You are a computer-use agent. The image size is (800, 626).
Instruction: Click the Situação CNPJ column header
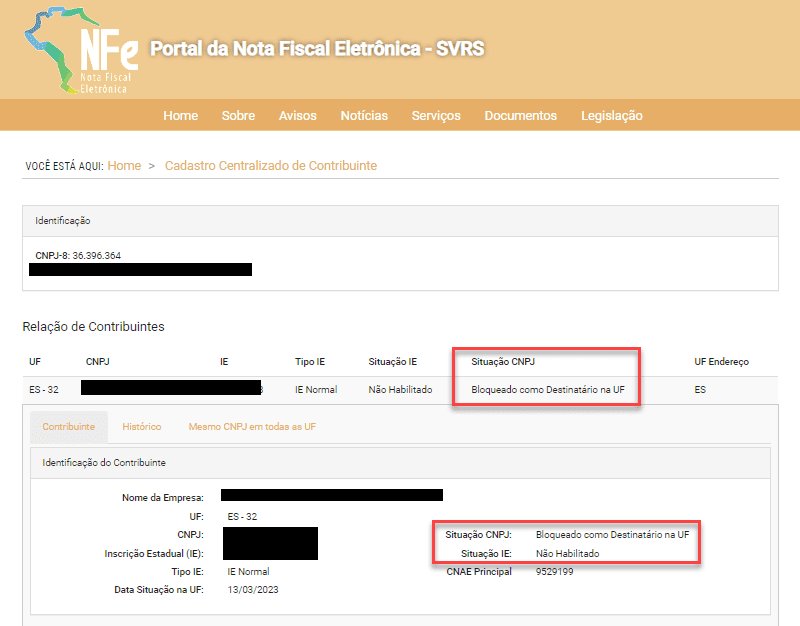[x=503, y=362]
